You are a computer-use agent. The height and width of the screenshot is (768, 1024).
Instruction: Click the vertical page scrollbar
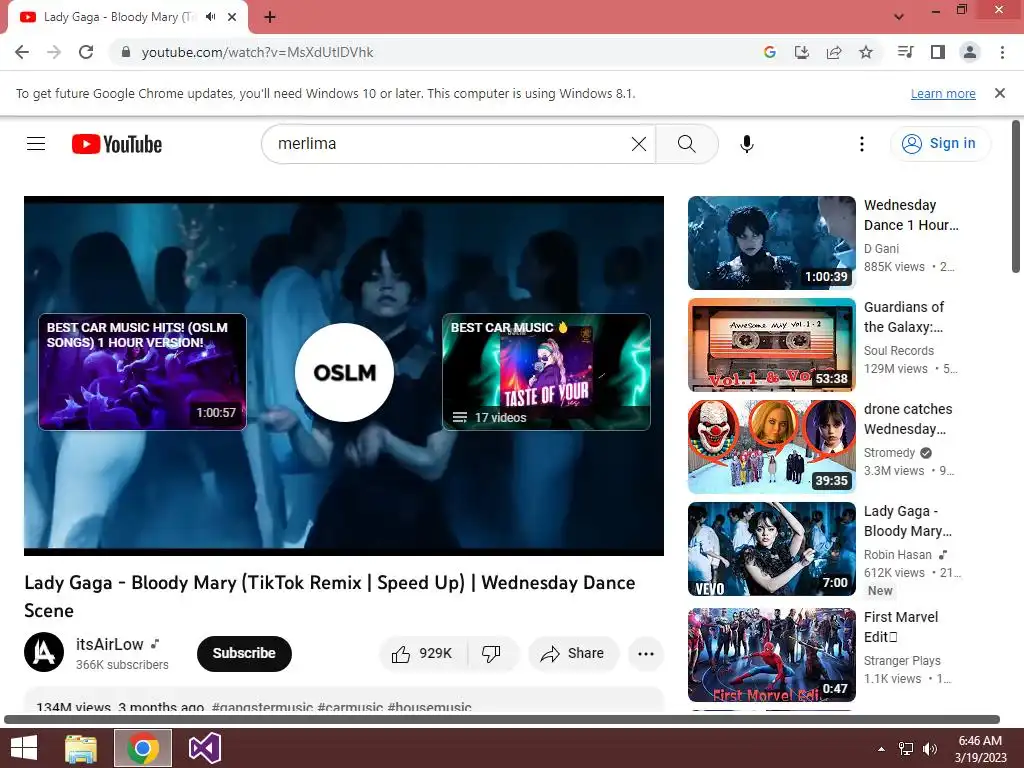point(1016,196)
